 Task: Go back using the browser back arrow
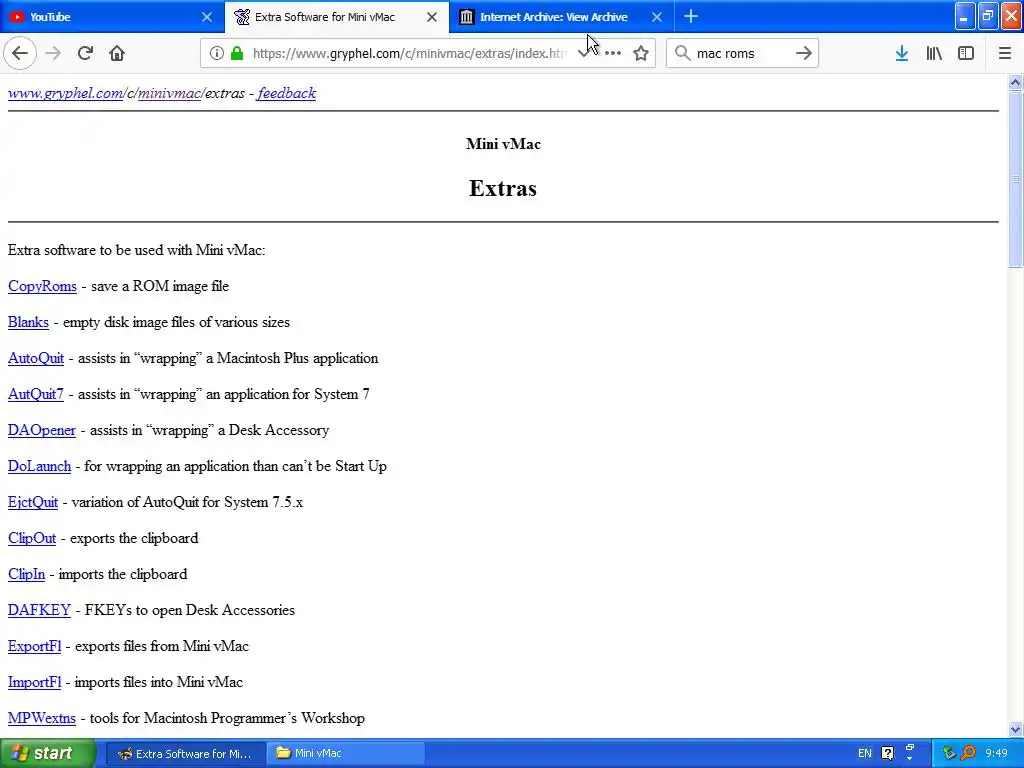(20, 53)
